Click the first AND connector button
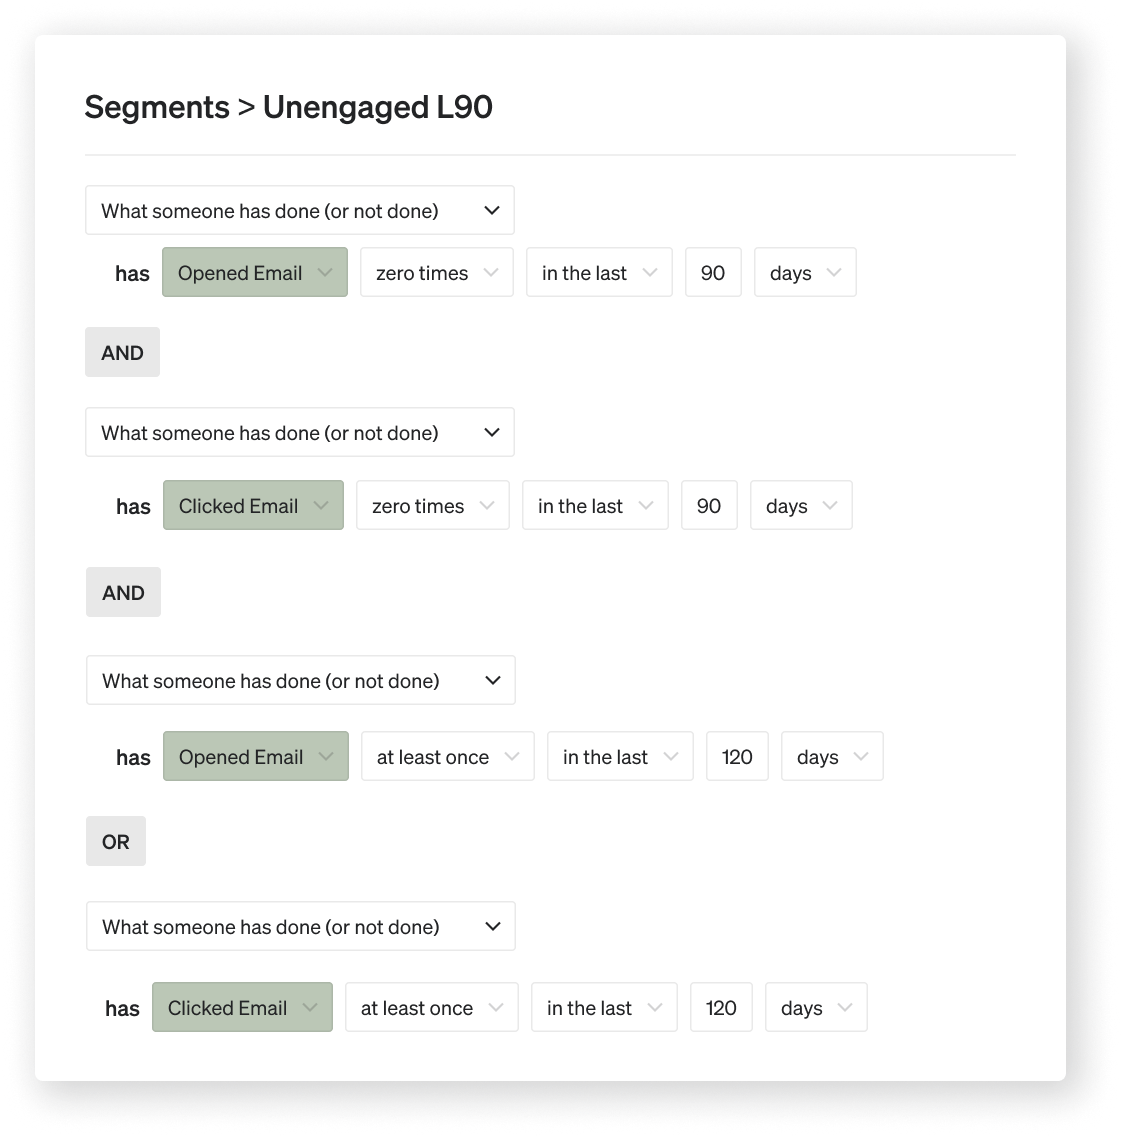 (x=122, y=352)
